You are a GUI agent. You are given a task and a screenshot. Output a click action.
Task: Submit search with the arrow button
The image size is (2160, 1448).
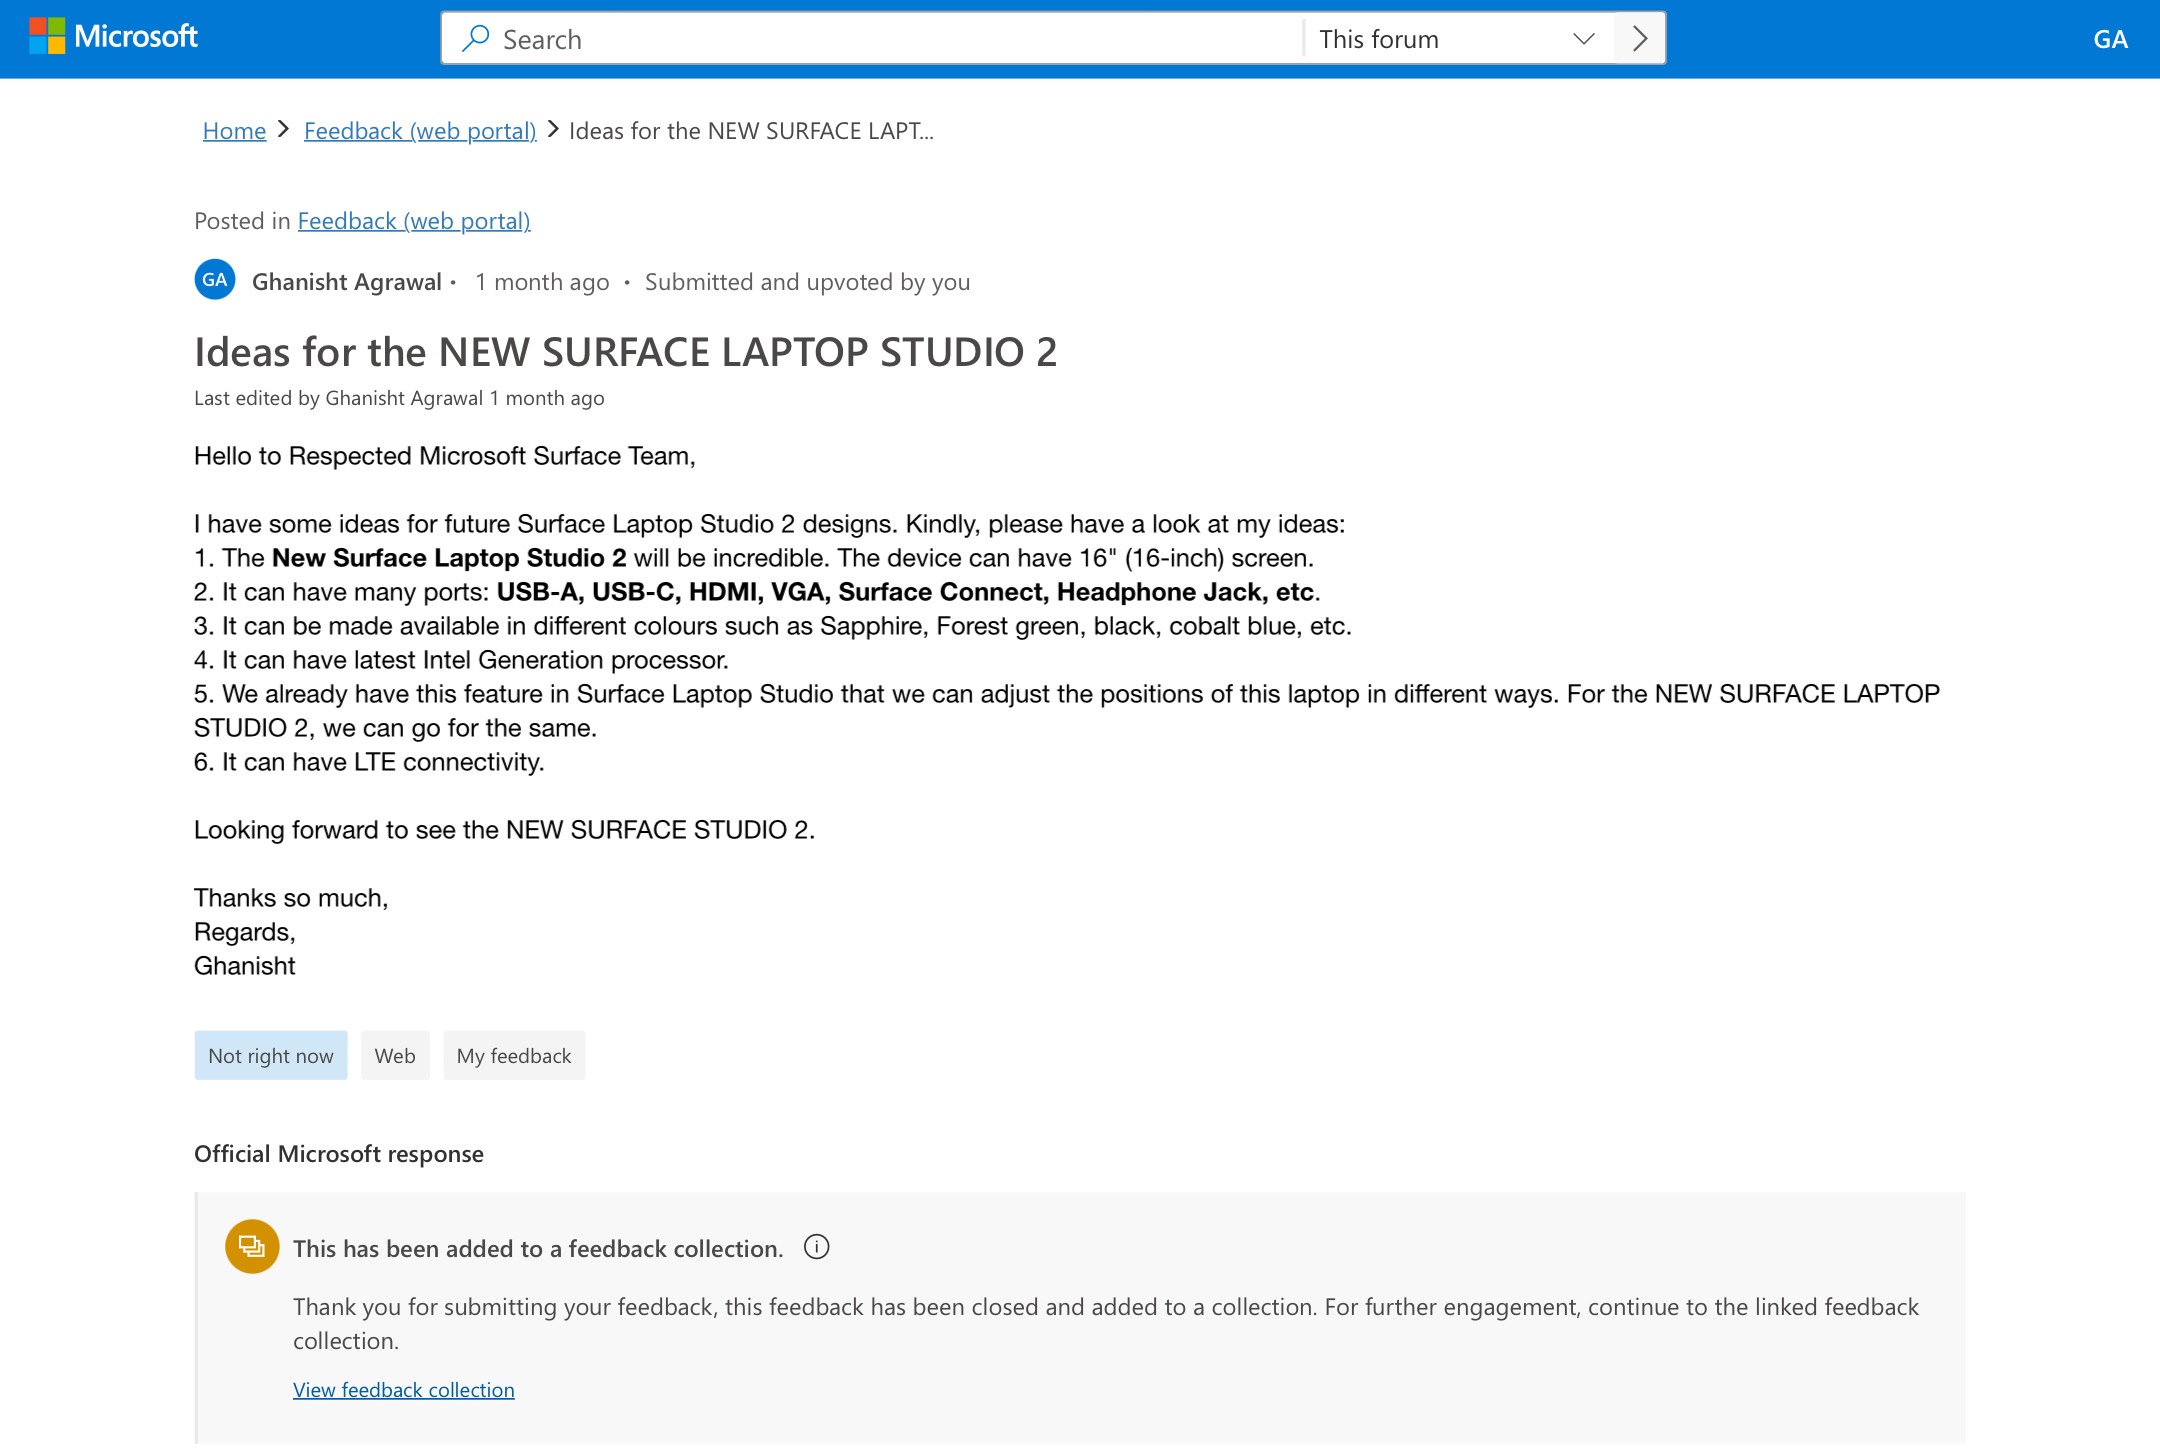coord(1640,39)
